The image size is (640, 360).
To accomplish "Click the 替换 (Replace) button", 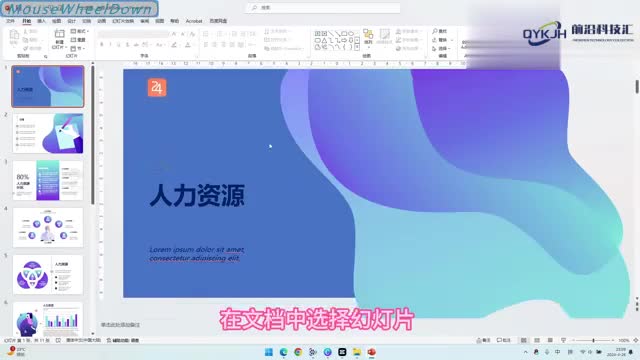I will point(442,40).
